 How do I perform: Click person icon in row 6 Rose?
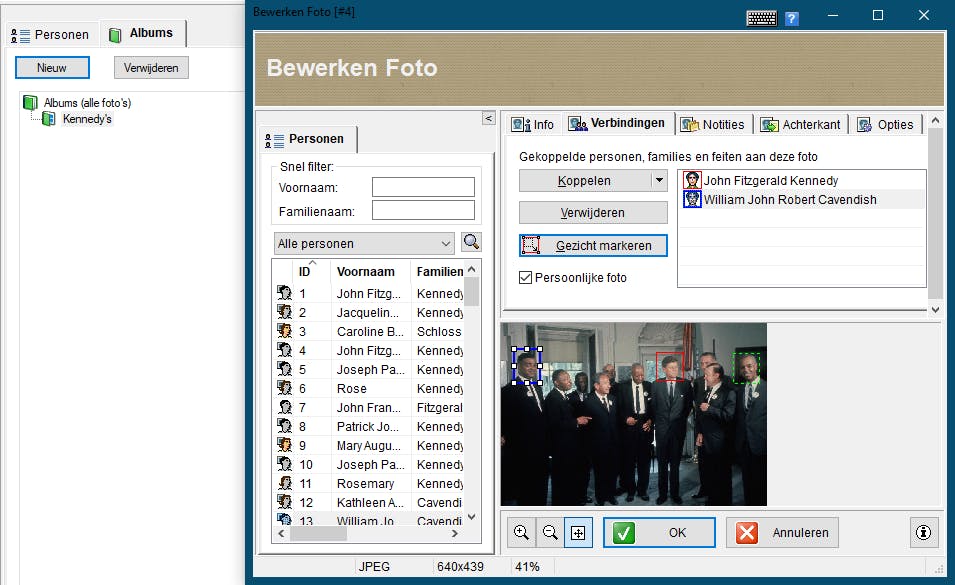(284, 388)
